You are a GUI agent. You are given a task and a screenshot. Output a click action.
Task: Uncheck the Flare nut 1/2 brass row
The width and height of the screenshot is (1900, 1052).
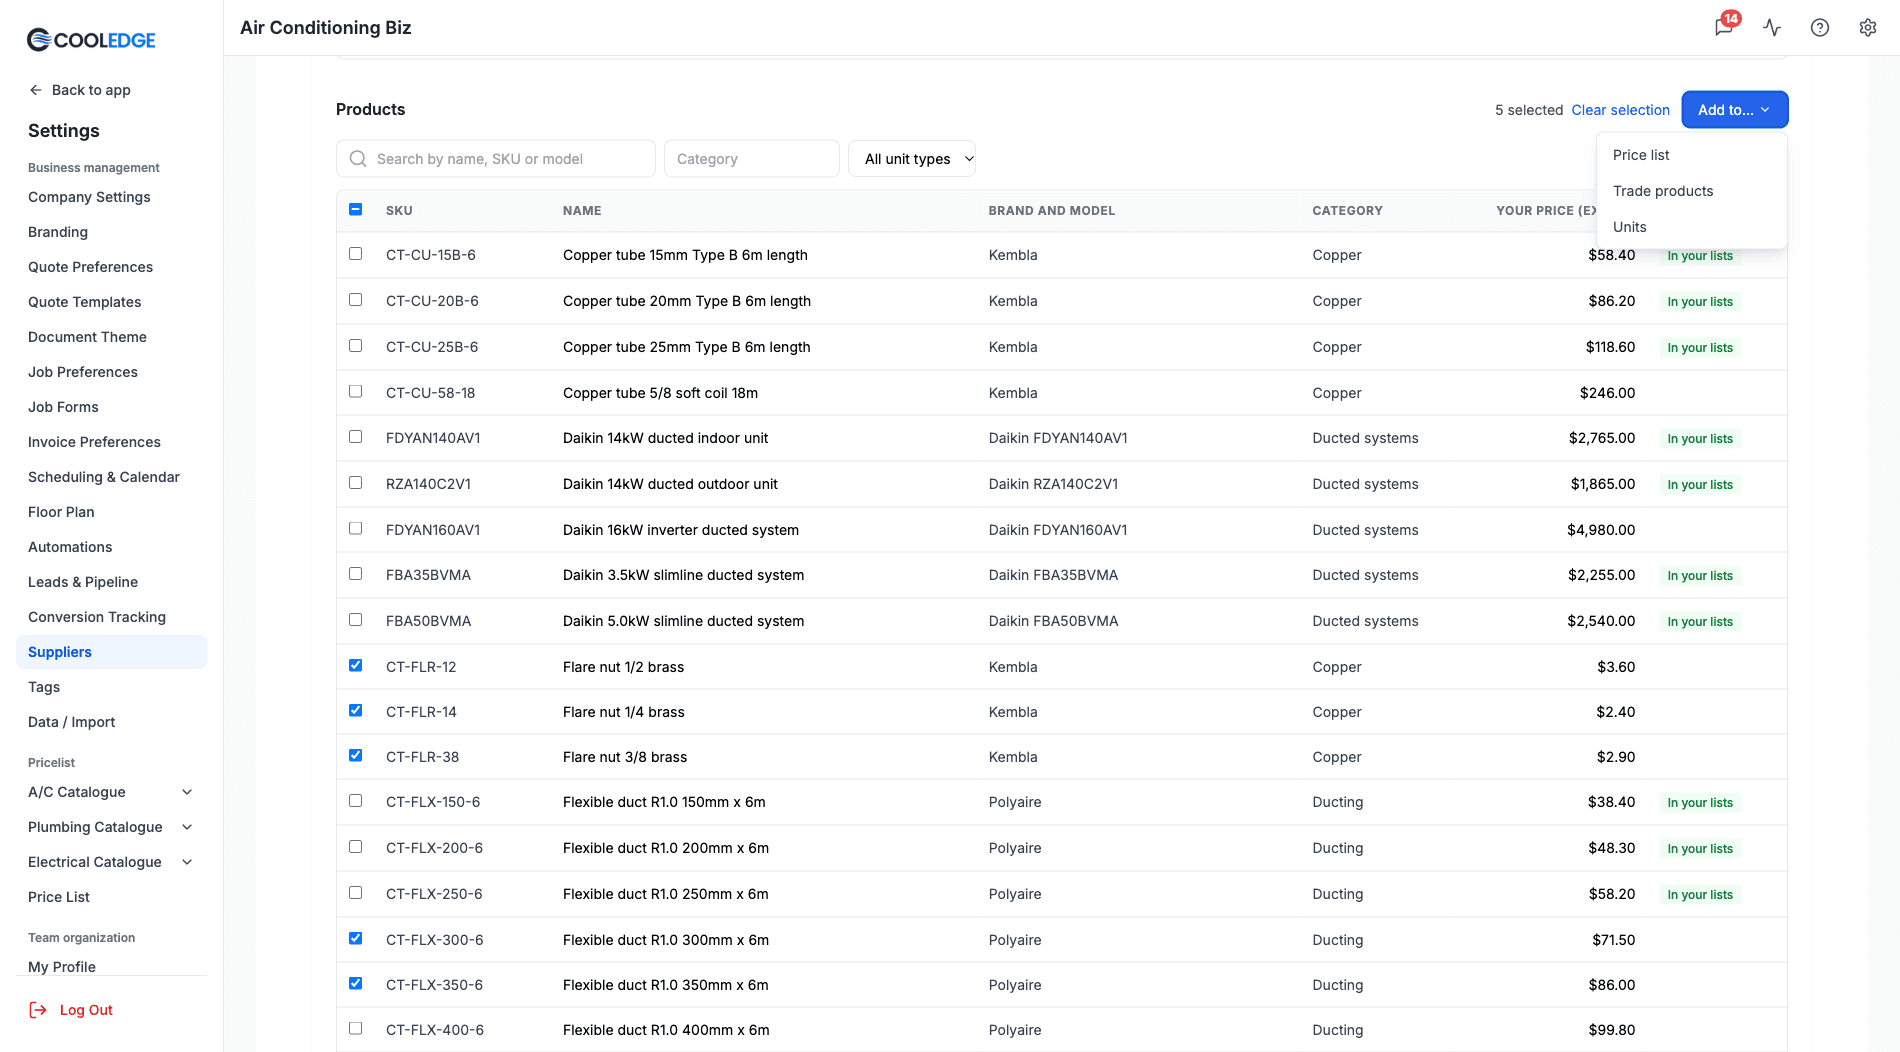[x=355, y=665]
